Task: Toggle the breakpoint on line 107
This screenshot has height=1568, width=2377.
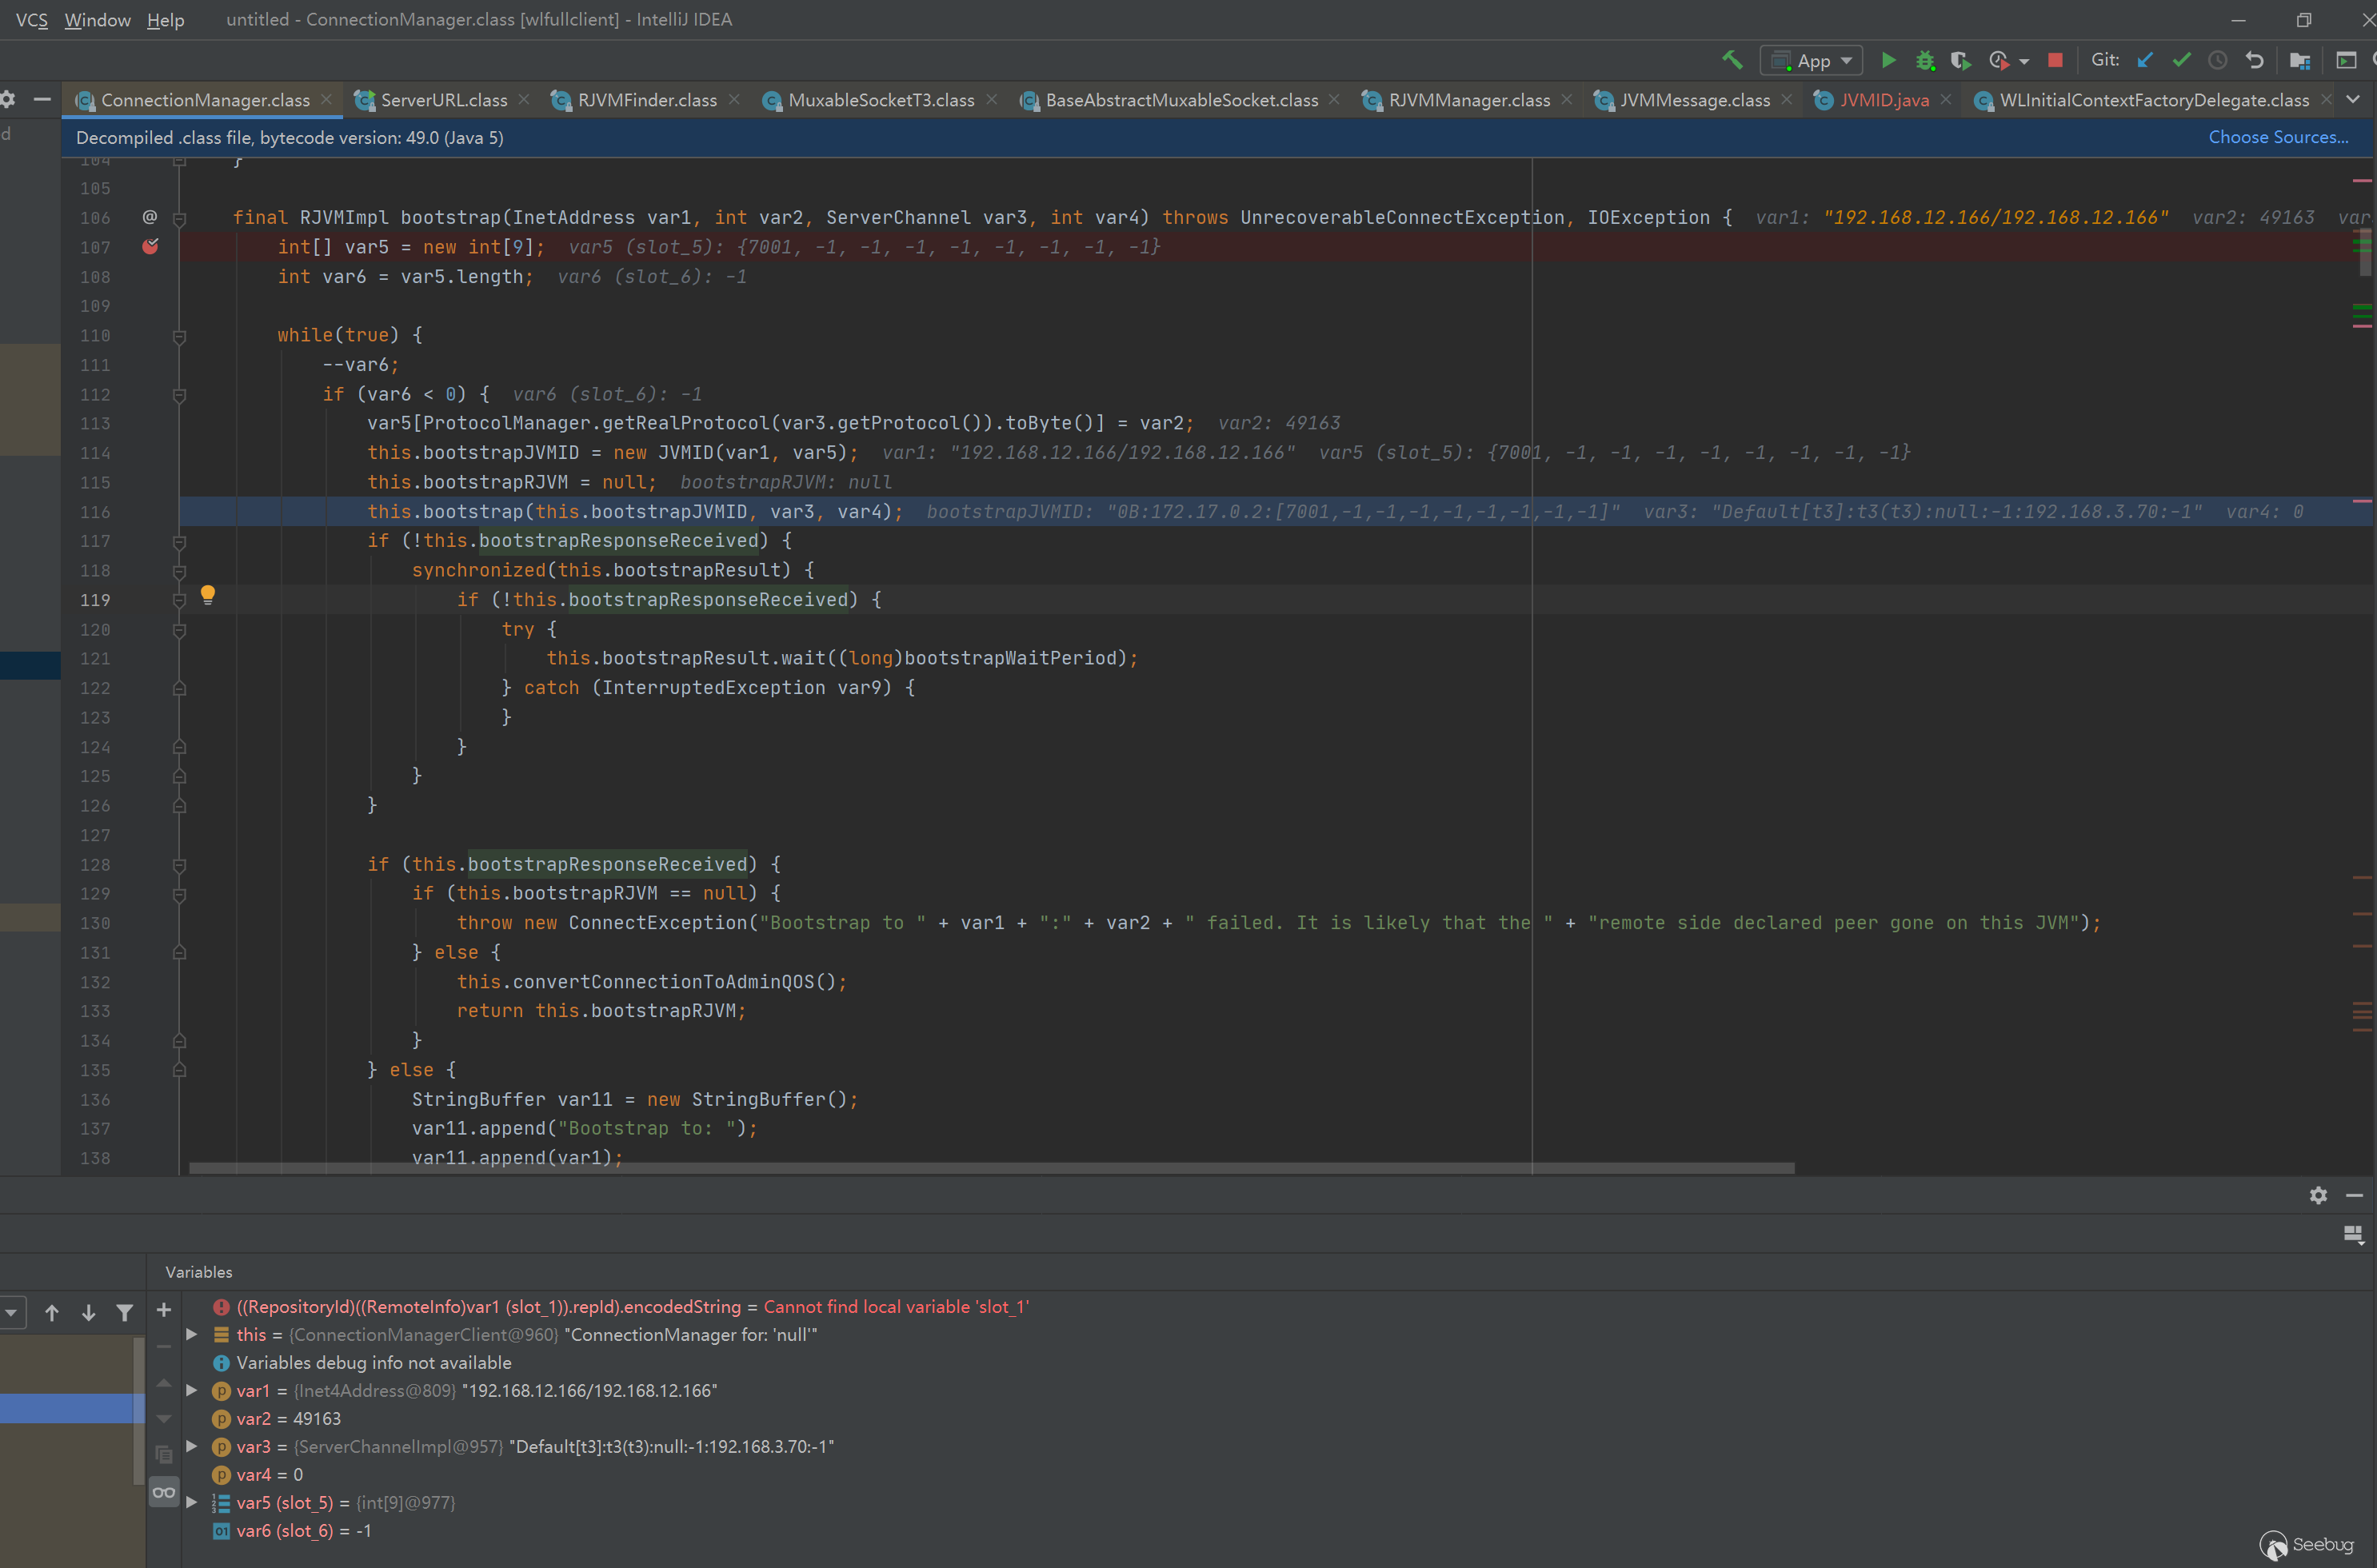Action: (x=150, y=246)
